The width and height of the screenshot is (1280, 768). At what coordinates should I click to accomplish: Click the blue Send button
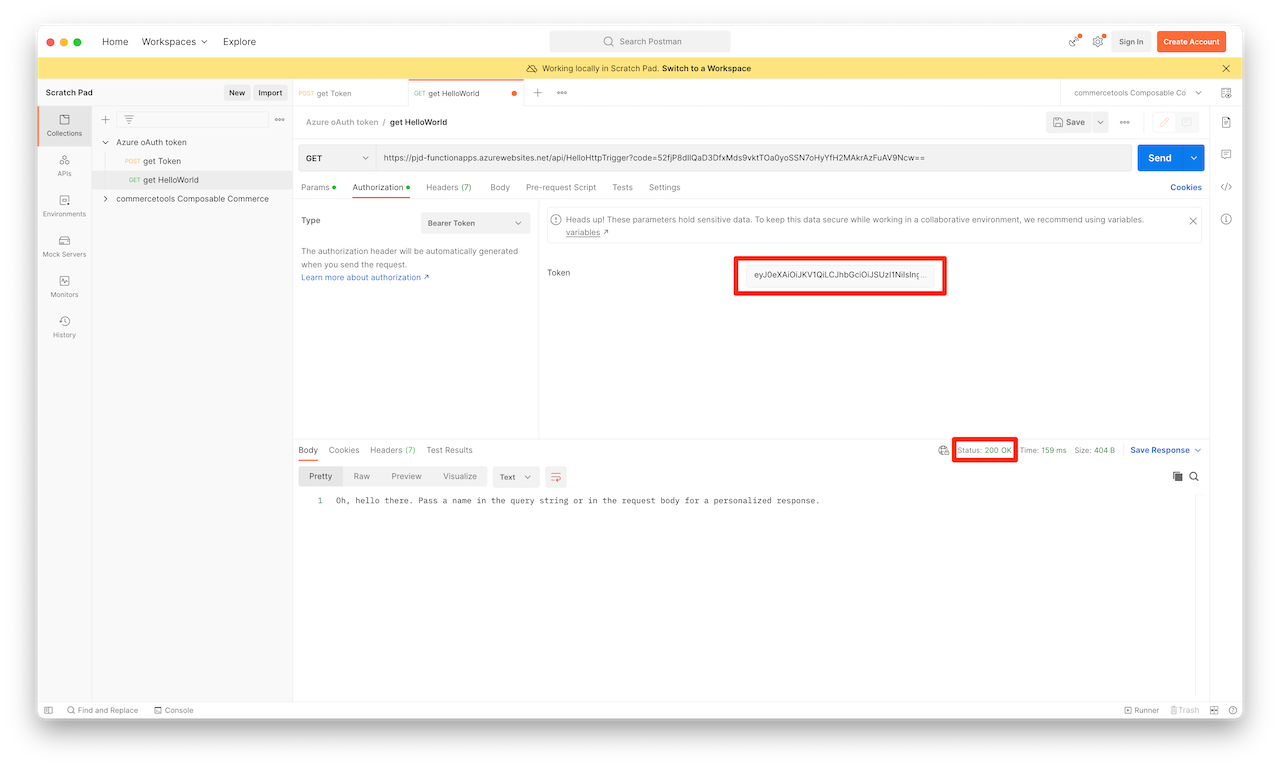1160,158
